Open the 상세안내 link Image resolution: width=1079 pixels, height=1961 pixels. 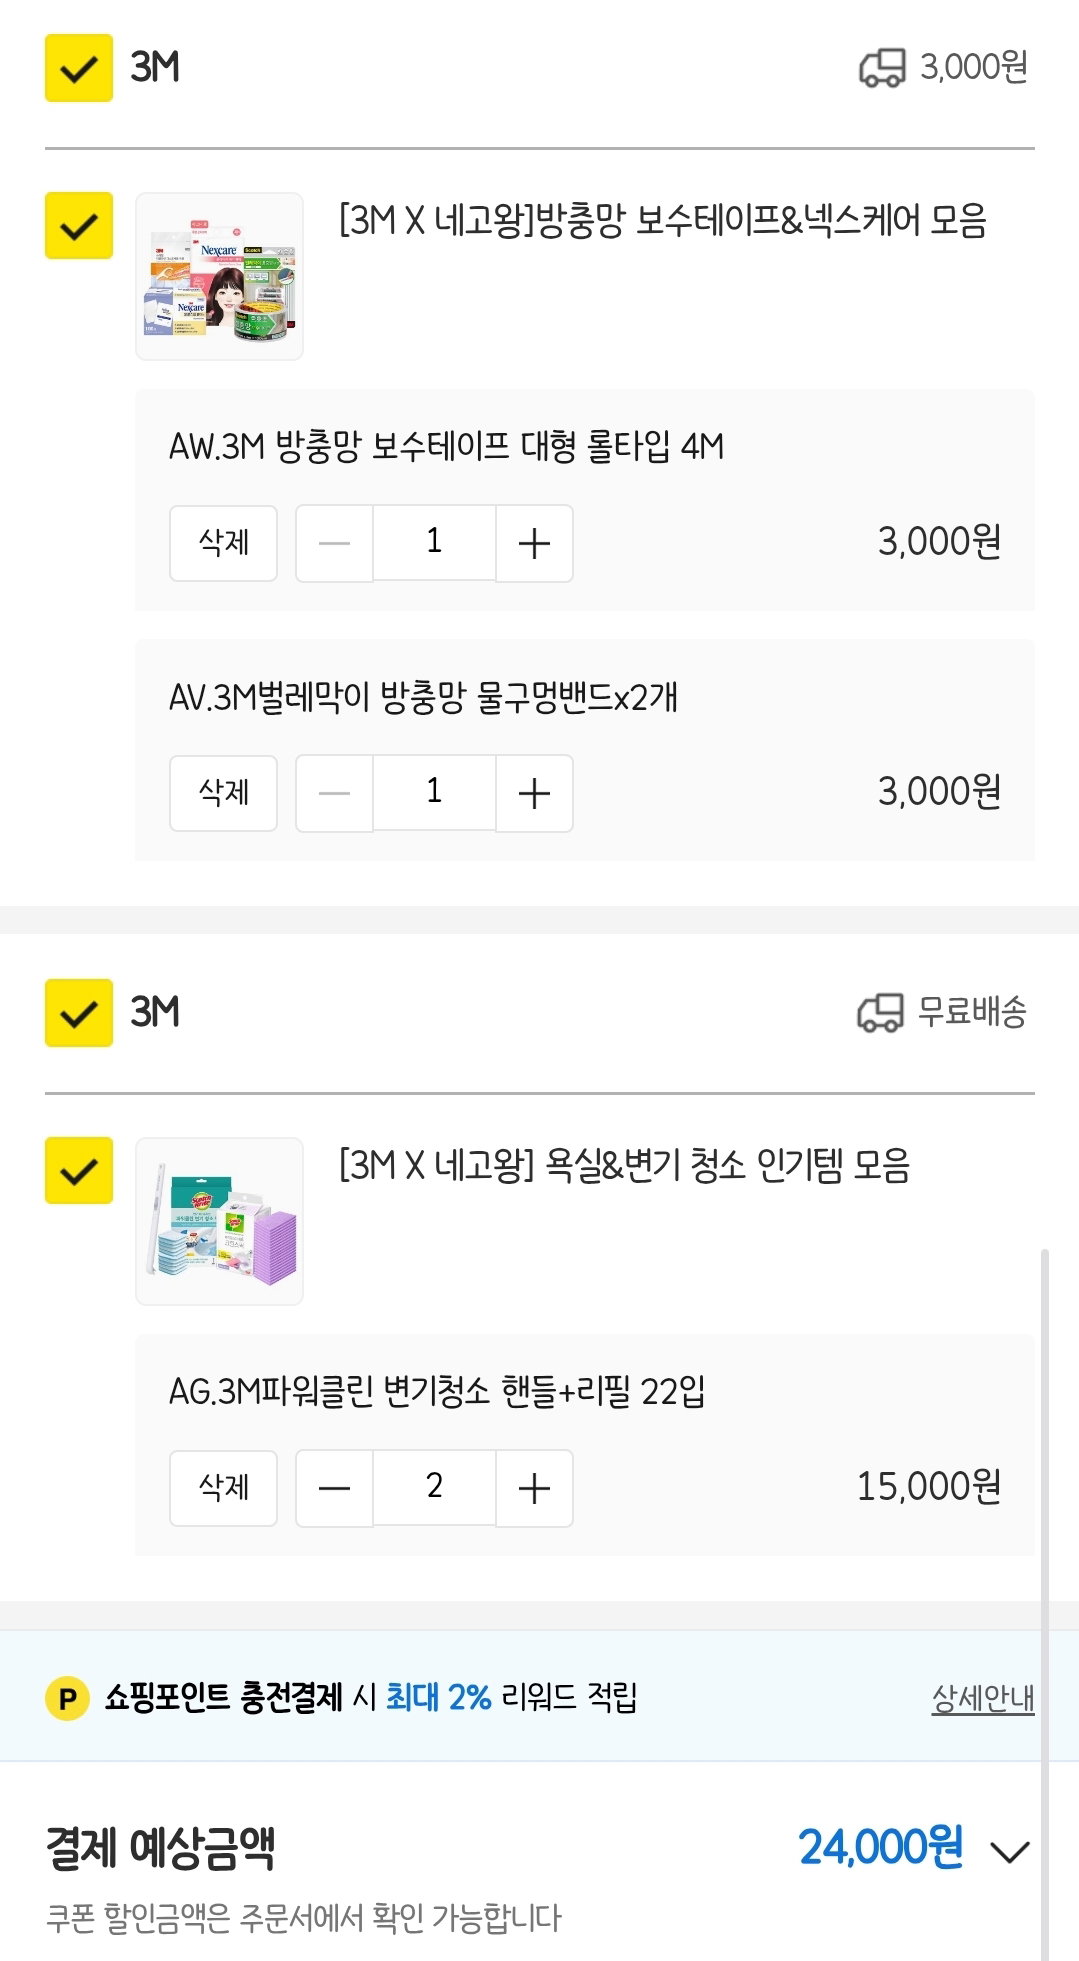pos(983,1697)
